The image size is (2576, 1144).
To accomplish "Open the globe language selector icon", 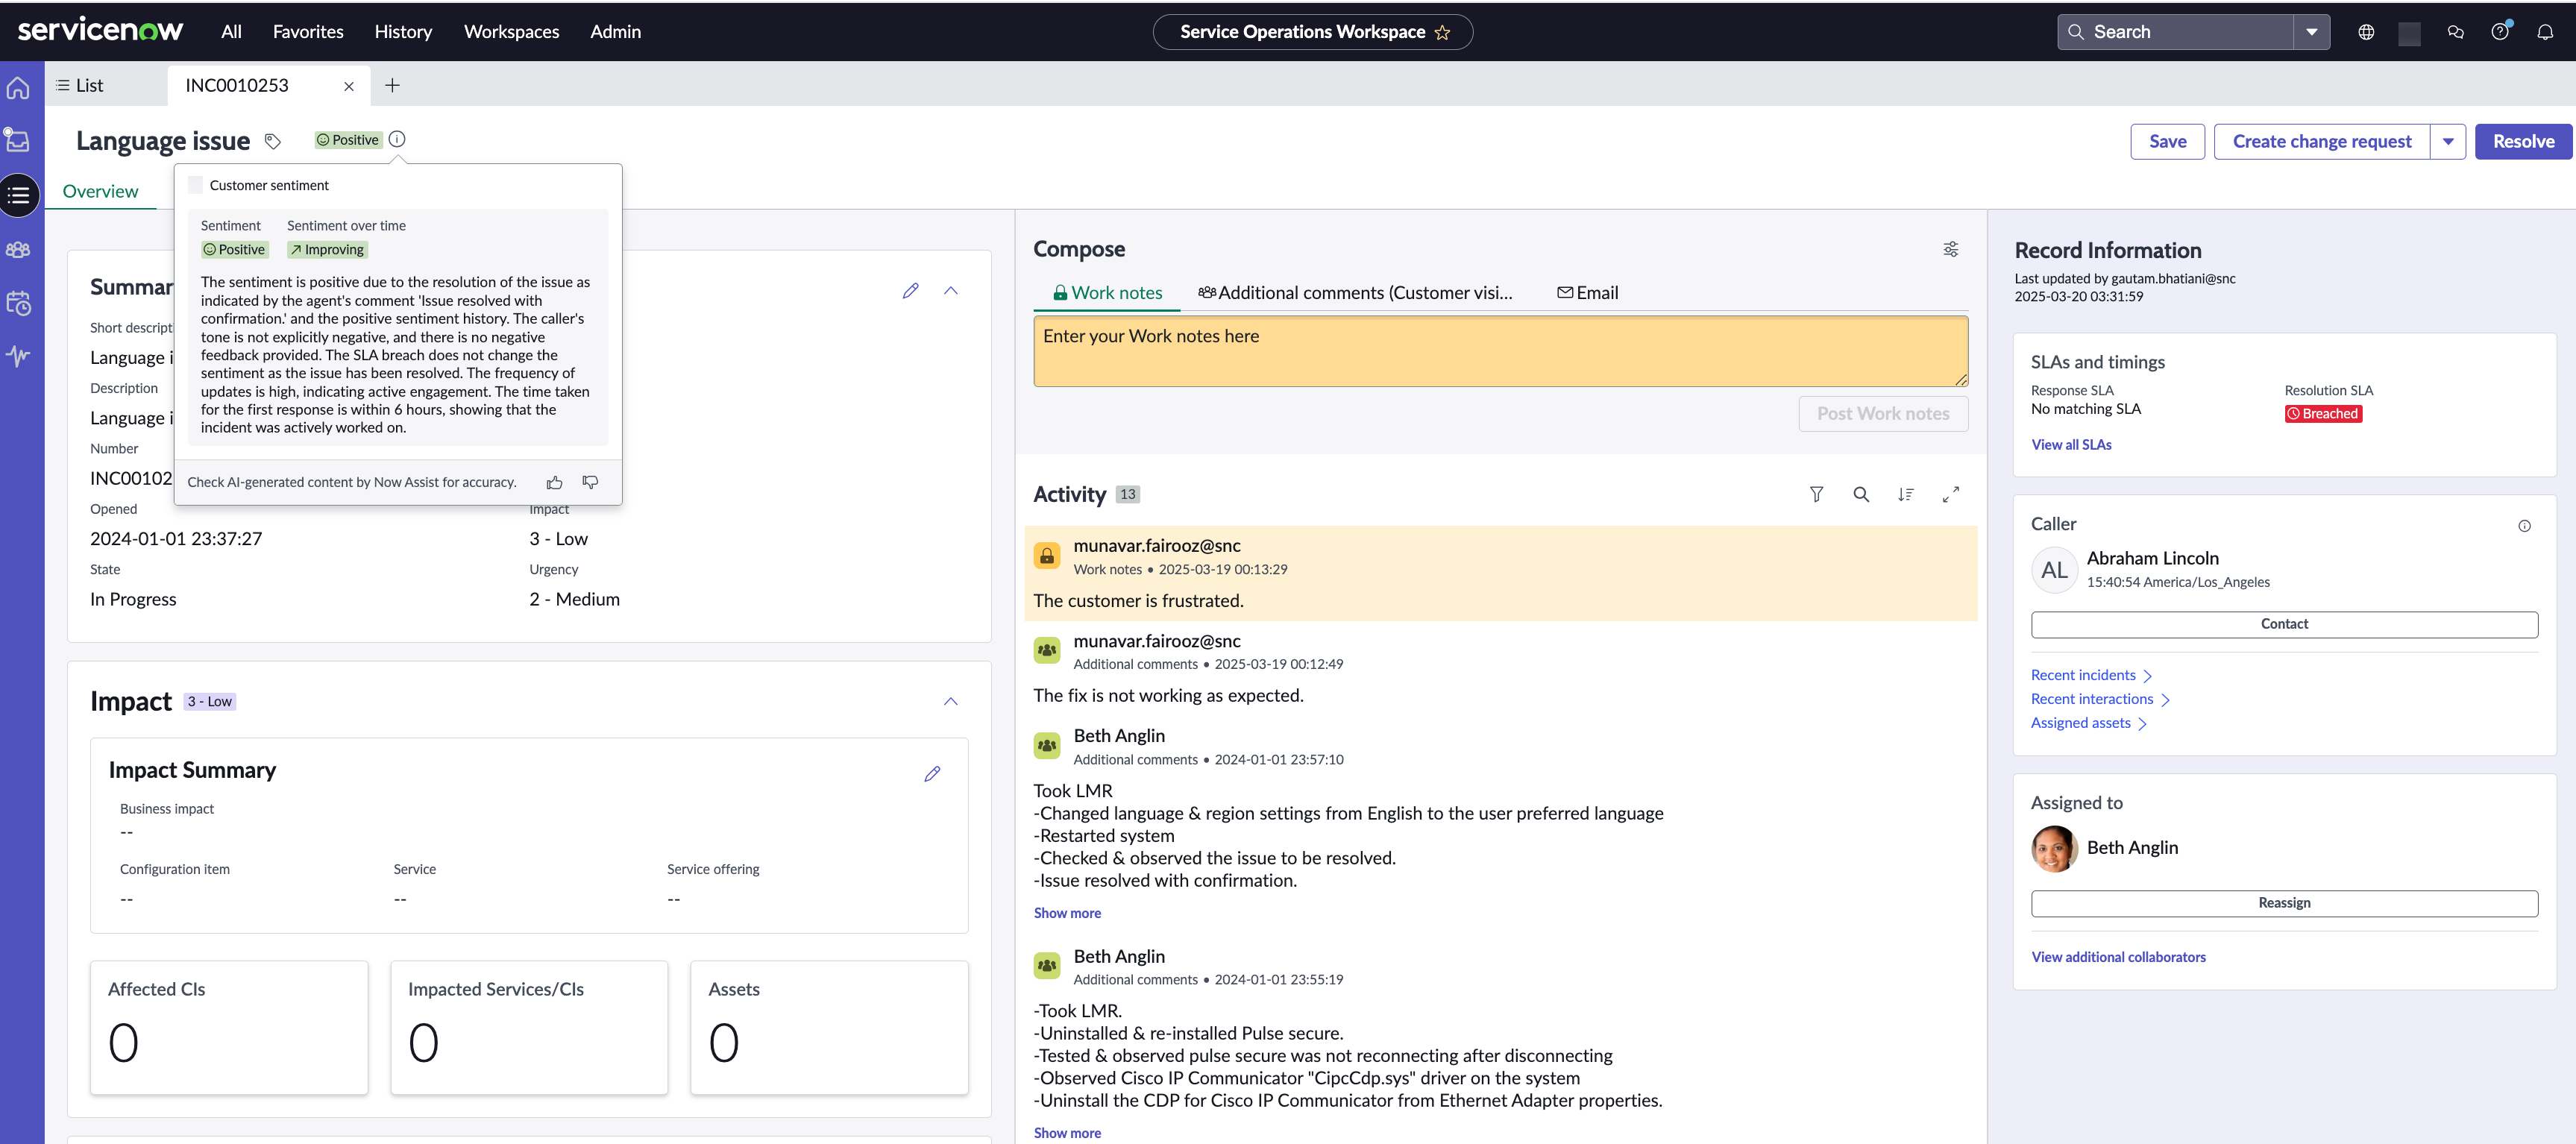I will click(2366, 32).
